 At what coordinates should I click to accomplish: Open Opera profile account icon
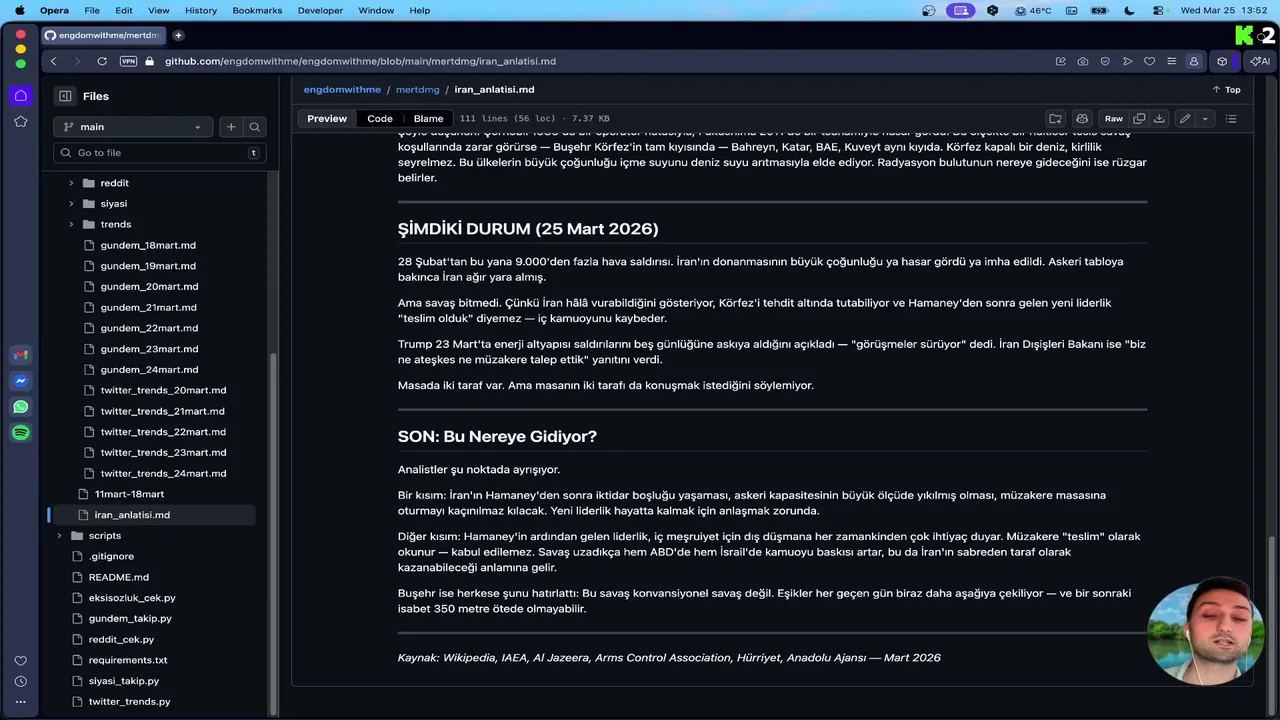tap(1193, 61)
